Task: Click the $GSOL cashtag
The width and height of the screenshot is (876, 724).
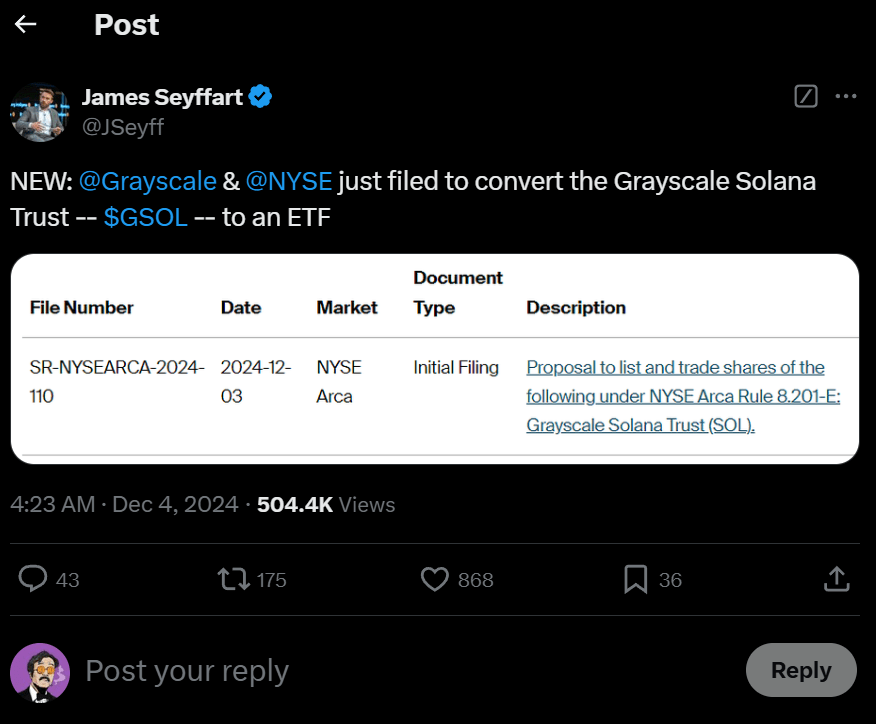Action: 146,217
